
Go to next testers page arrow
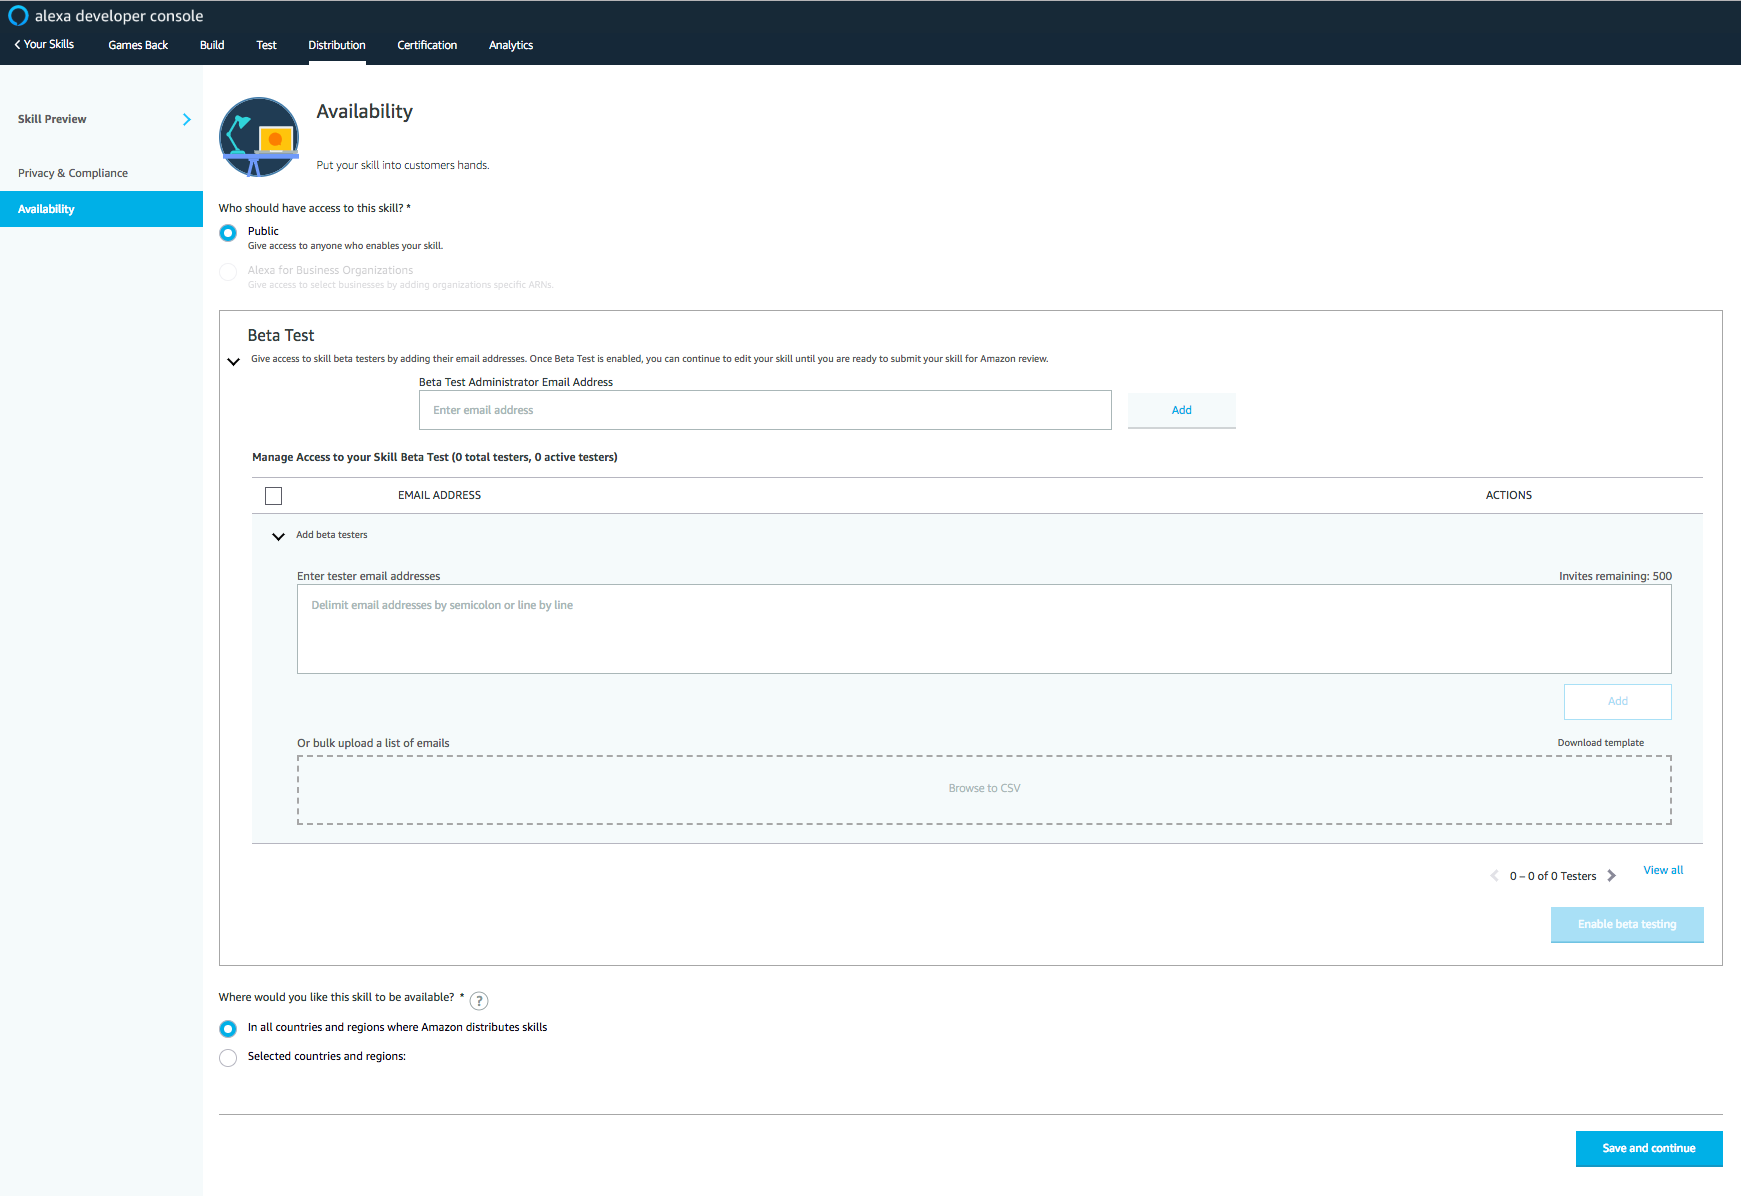[1611, 876]
